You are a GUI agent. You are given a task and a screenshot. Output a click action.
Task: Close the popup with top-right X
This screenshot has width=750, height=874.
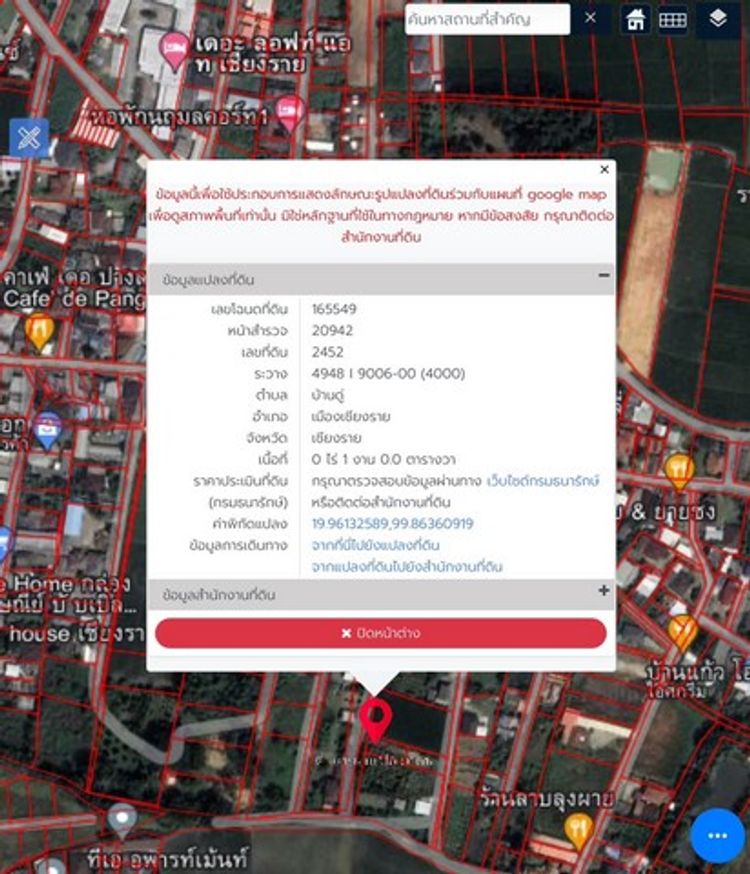tap(604, 170)
